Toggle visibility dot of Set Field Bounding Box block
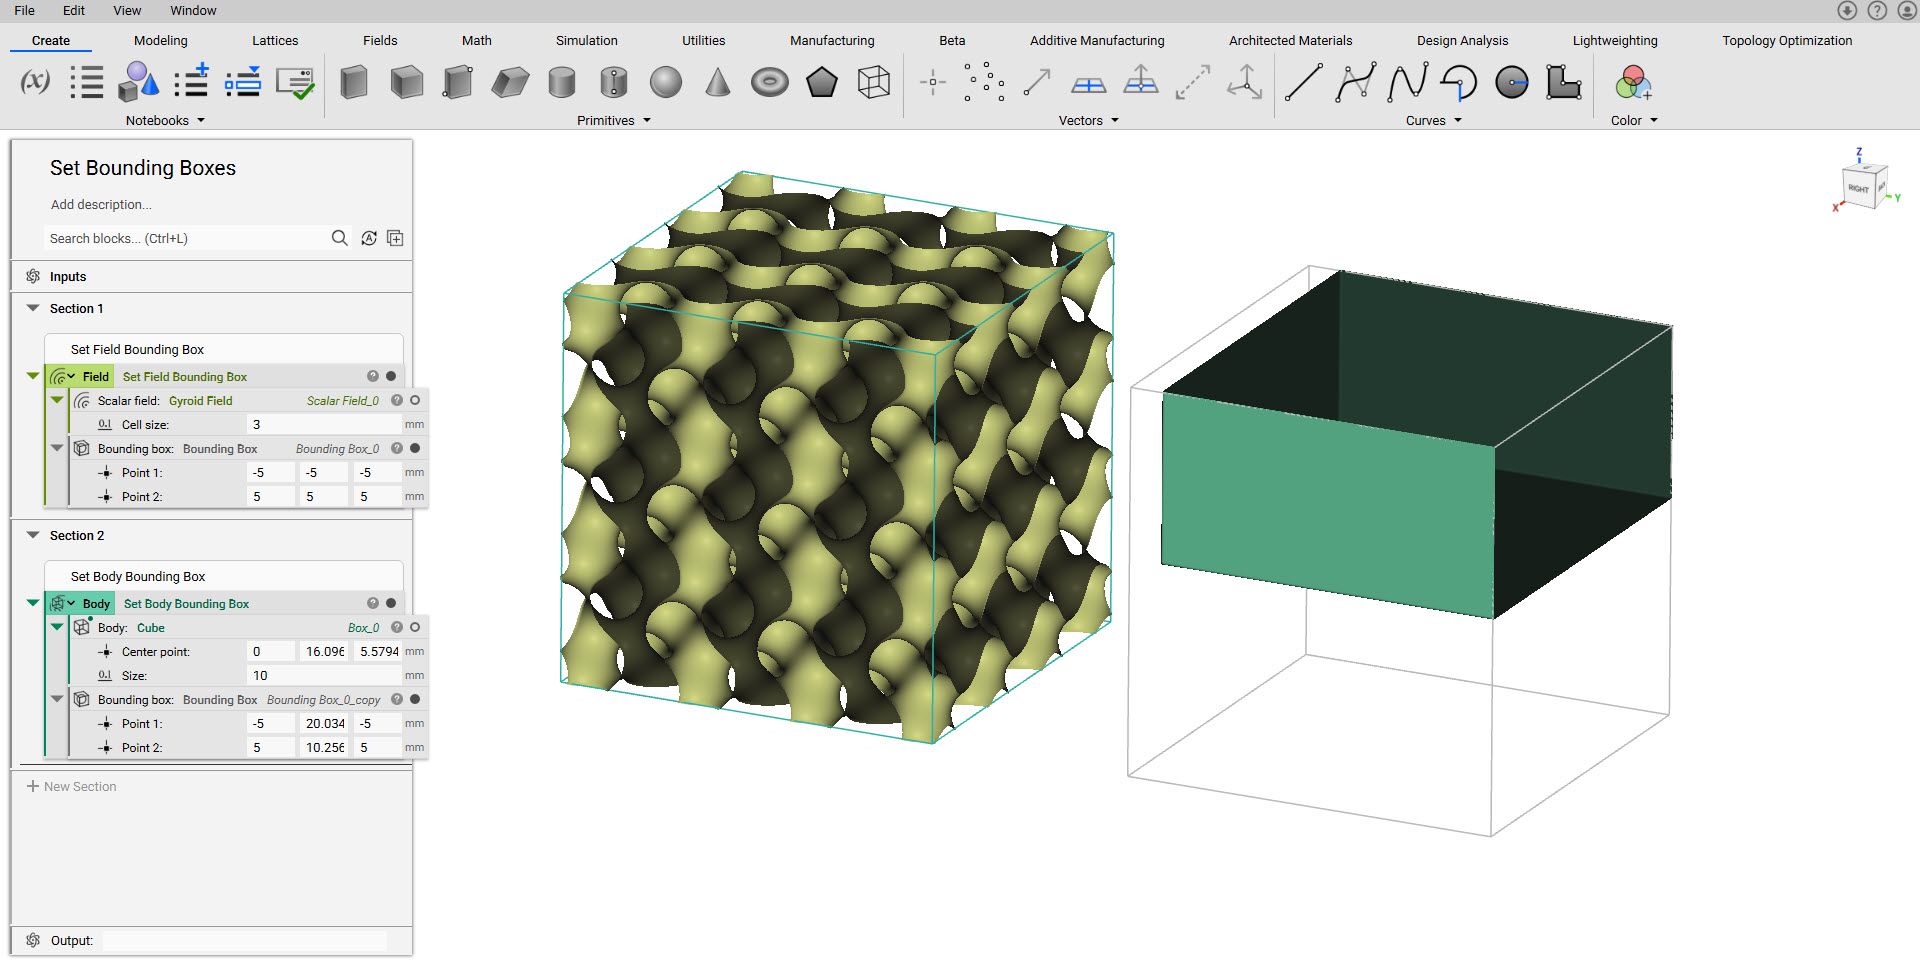Viewport: 1920px width, 963px height. [x=391, y=376]
